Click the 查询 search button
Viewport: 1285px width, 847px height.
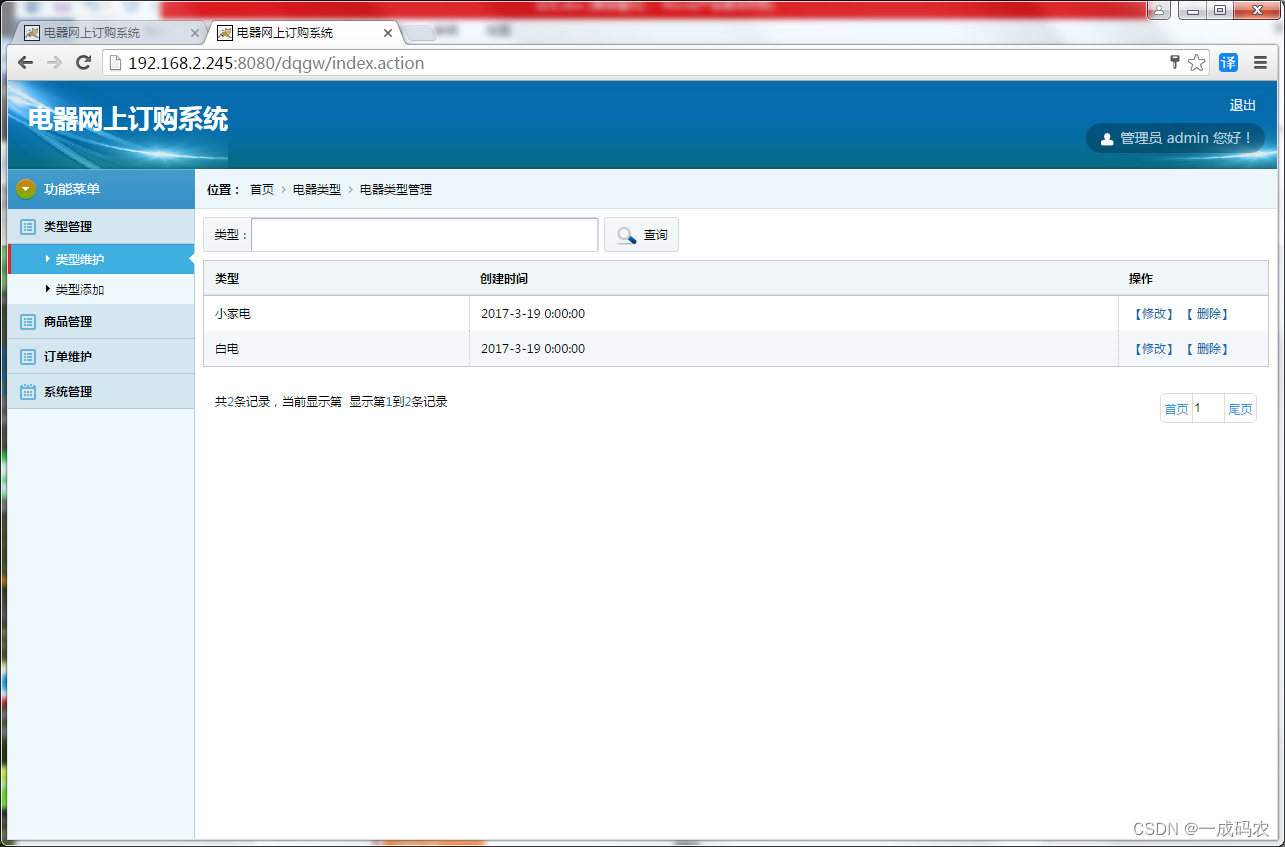click(642, 235)
